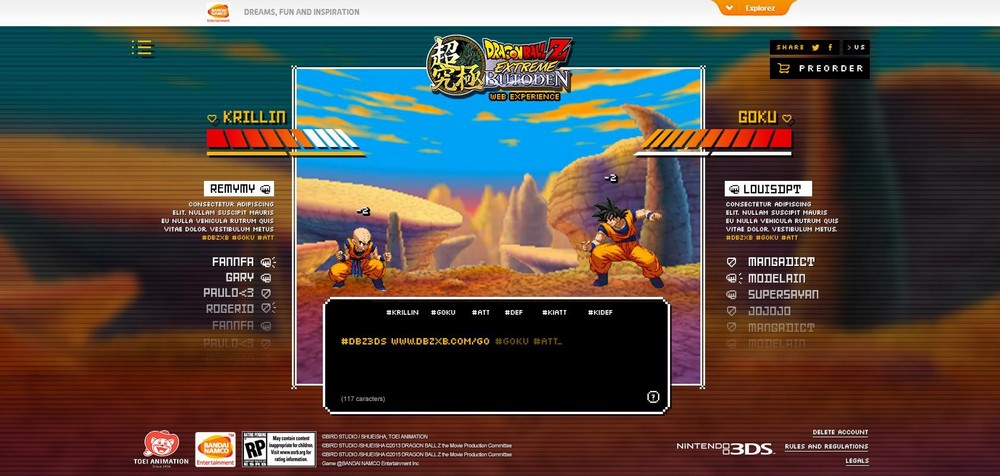This screenshot has width=1000, height=476.
Task: Open the question mark help icon
Action: tap(652, 397)
